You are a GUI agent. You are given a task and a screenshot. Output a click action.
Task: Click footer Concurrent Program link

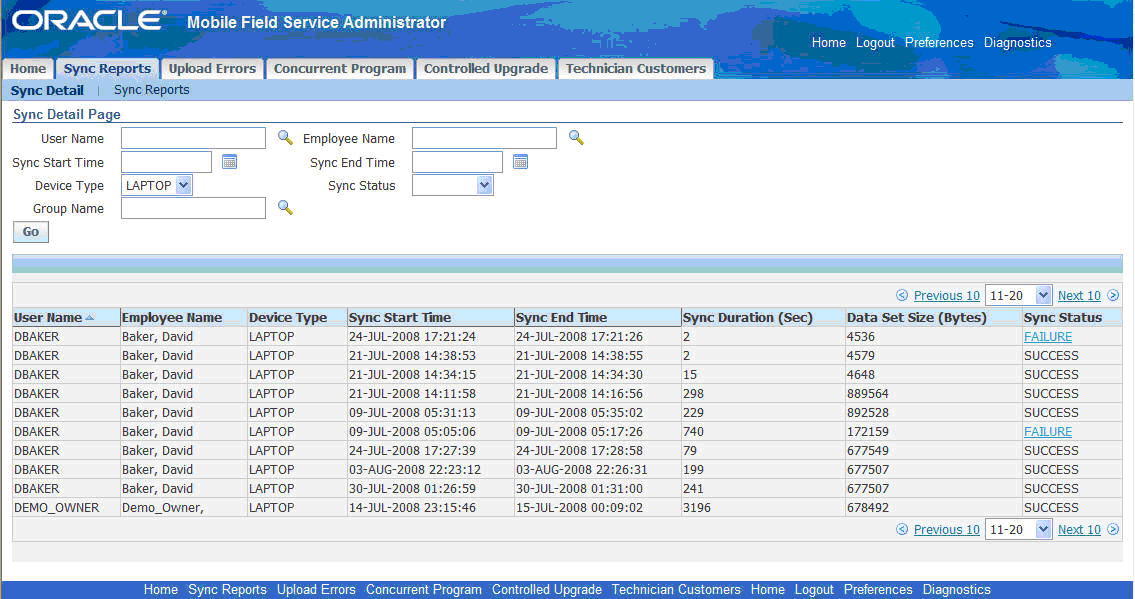423,589
